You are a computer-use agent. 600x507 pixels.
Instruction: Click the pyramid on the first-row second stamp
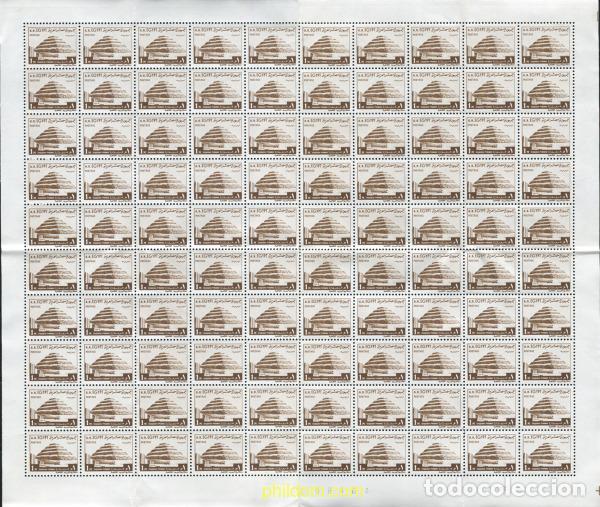tap(109, 46)
